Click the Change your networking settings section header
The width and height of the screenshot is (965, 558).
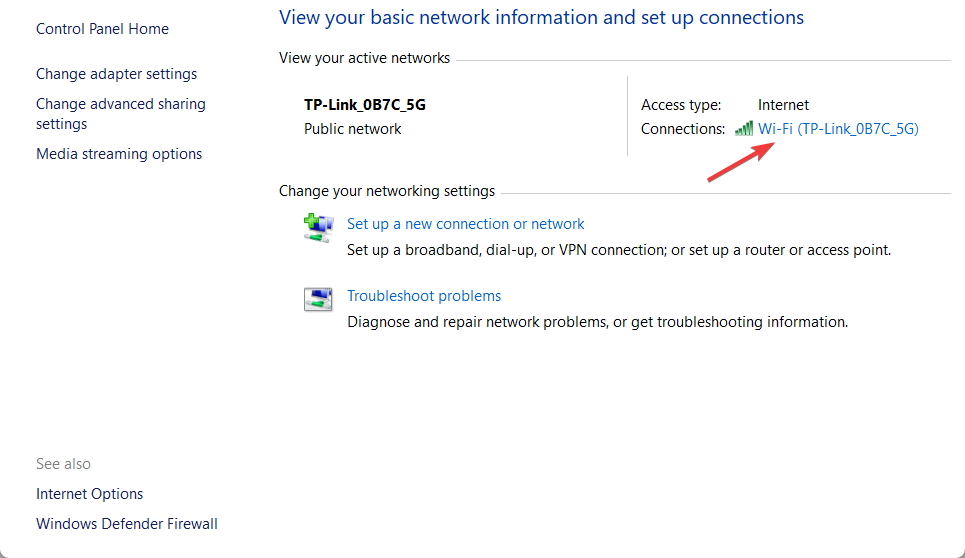point(386,191)
